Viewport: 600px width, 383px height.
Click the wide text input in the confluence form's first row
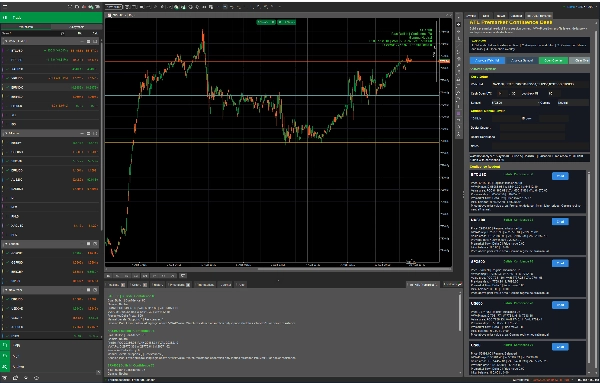coord(541,84)
